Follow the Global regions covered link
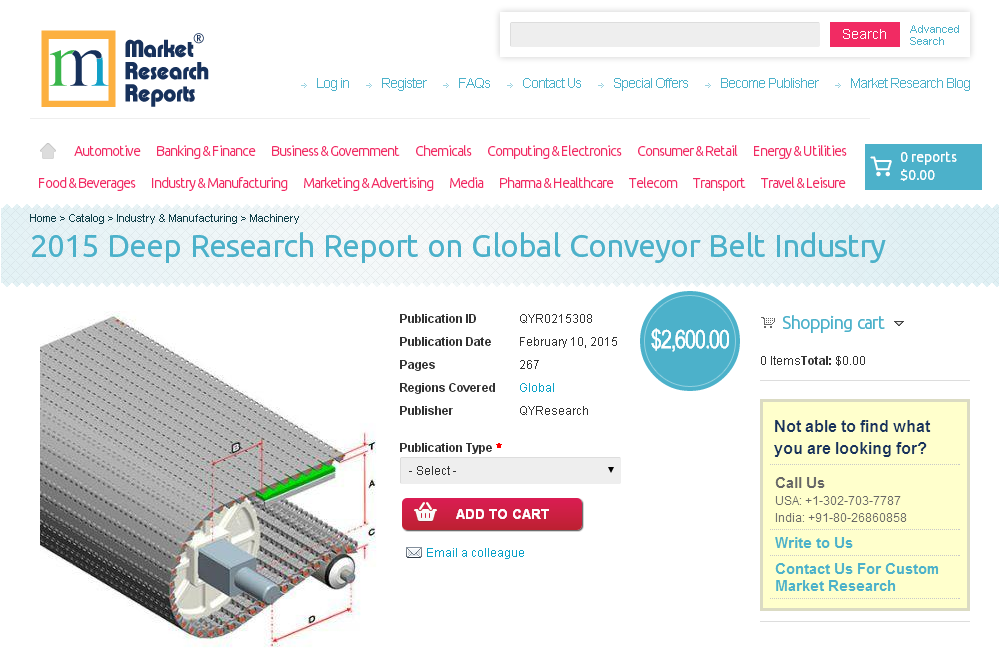The width and height of the screenshot is (1000, 658). (x=536, y=387)
